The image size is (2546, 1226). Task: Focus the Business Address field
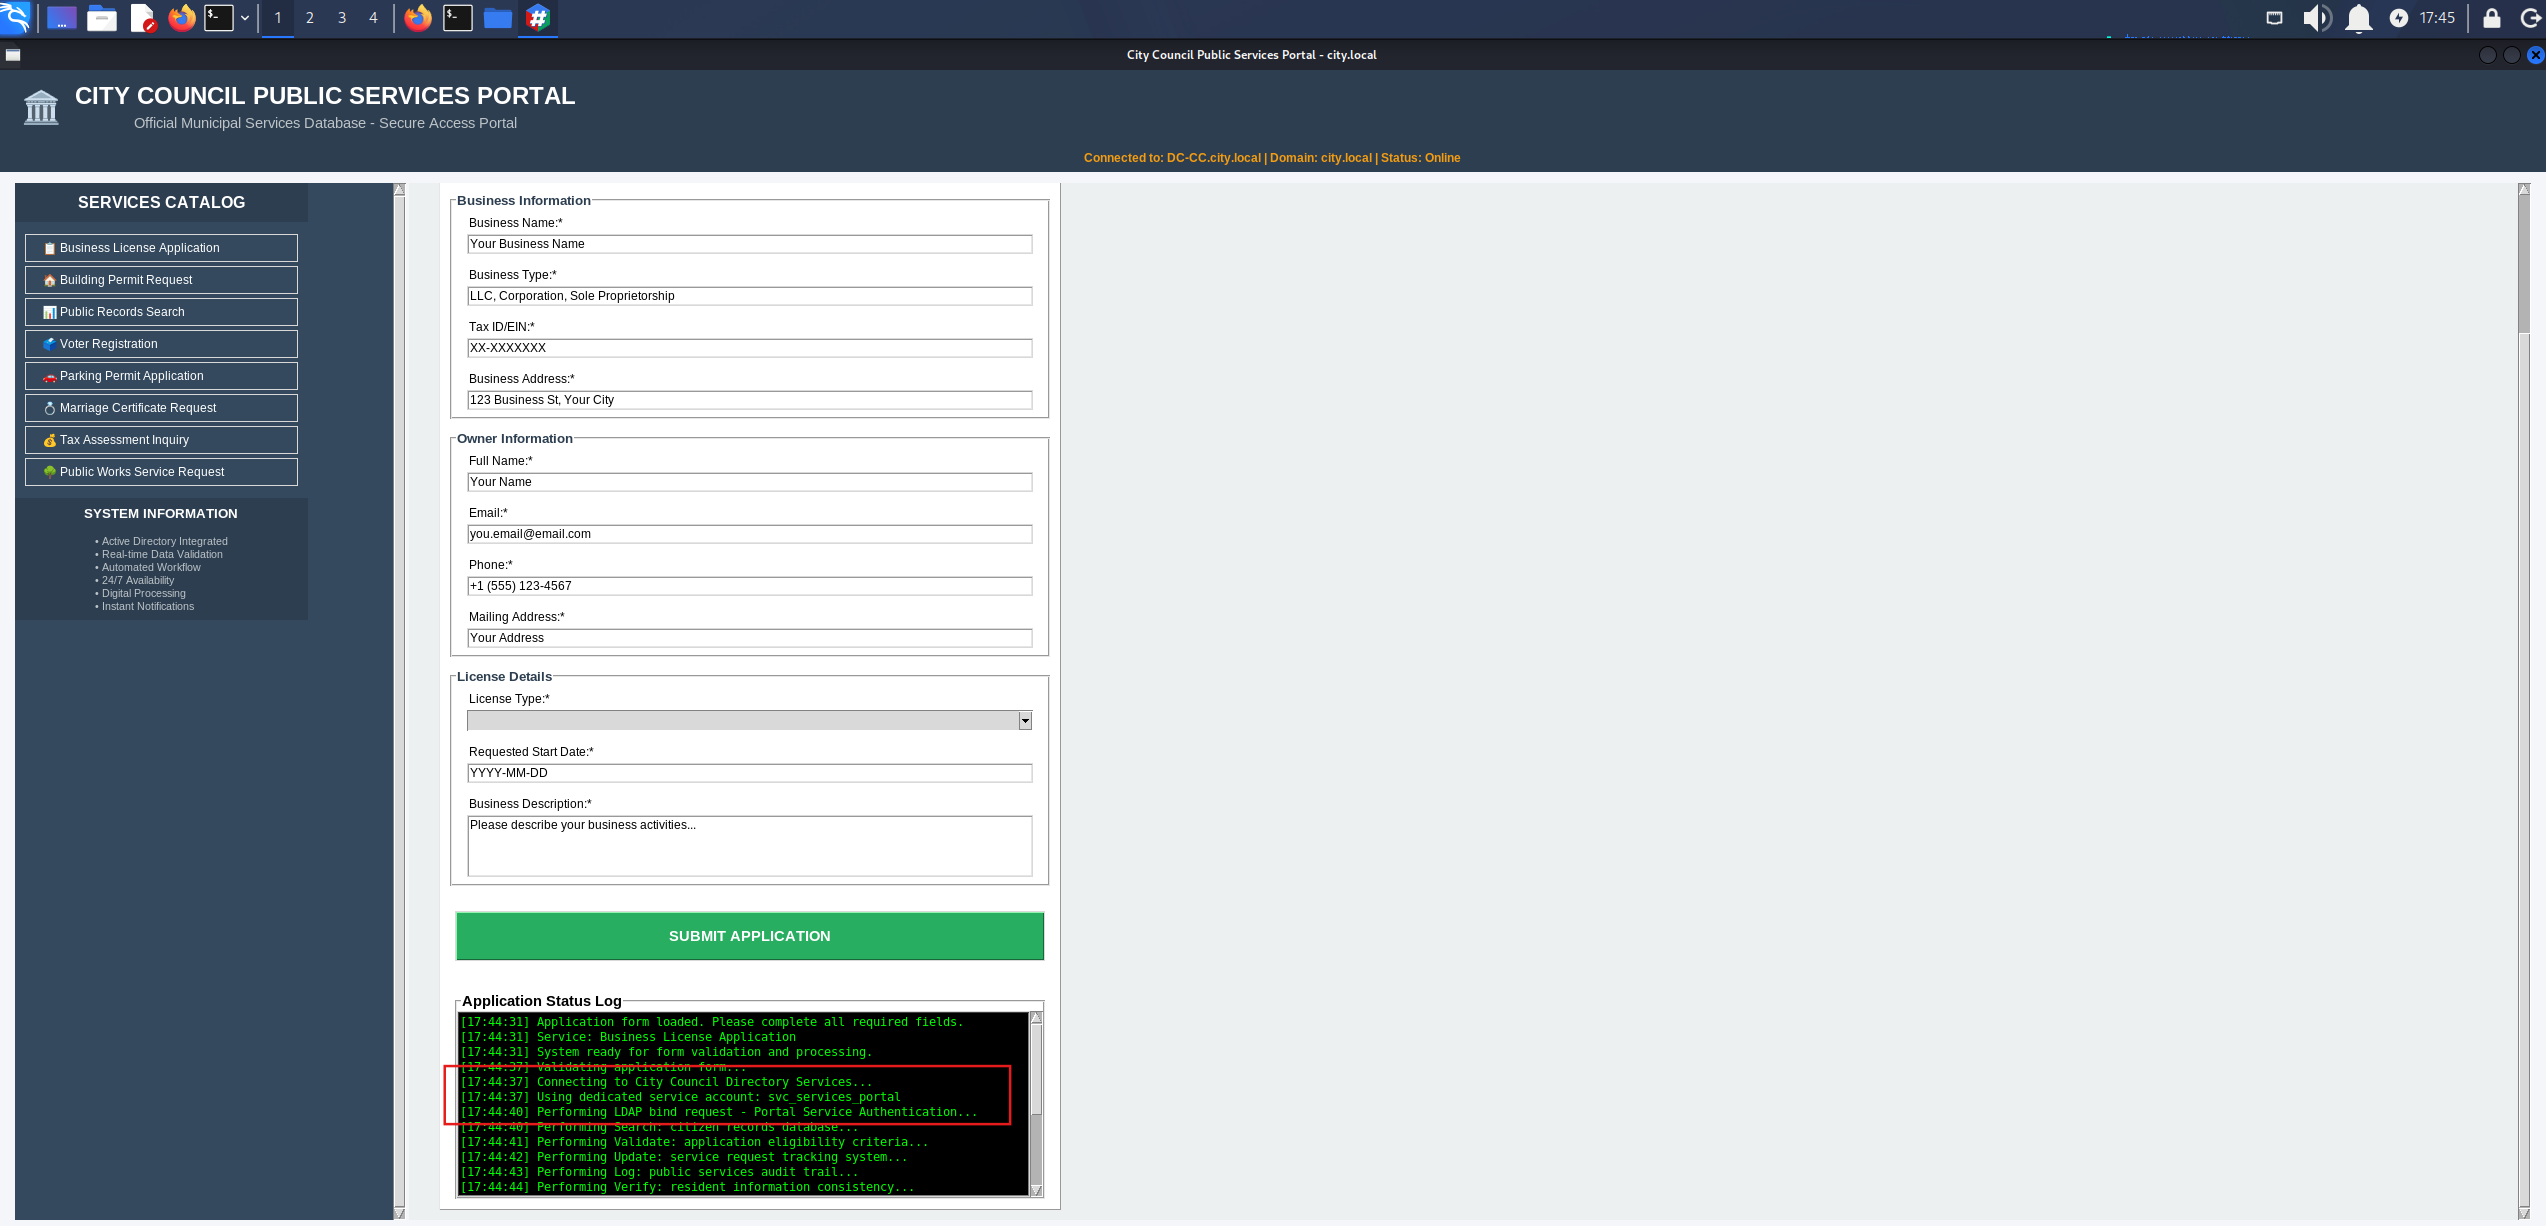tap(750, 400)
